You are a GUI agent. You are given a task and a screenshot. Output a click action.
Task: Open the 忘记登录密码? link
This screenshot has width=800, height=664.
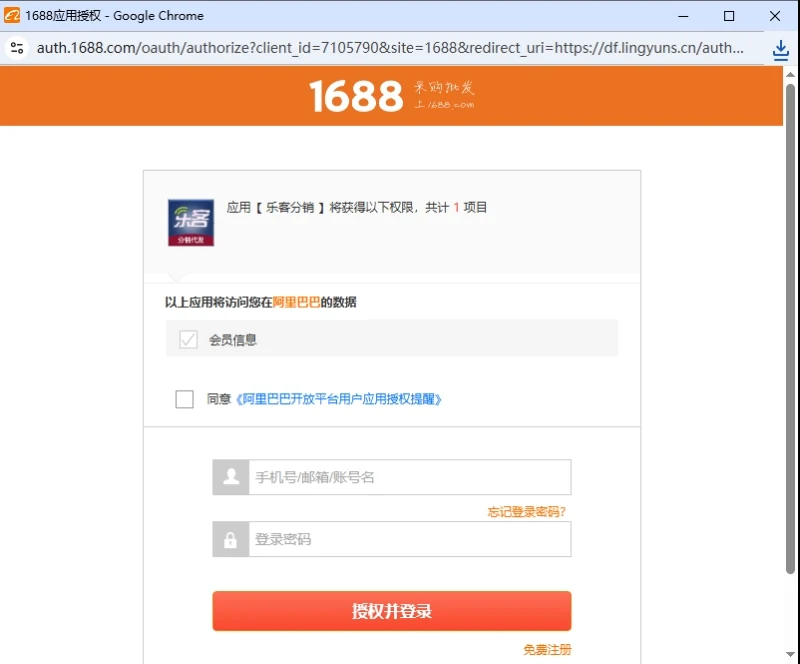[527, 511]
